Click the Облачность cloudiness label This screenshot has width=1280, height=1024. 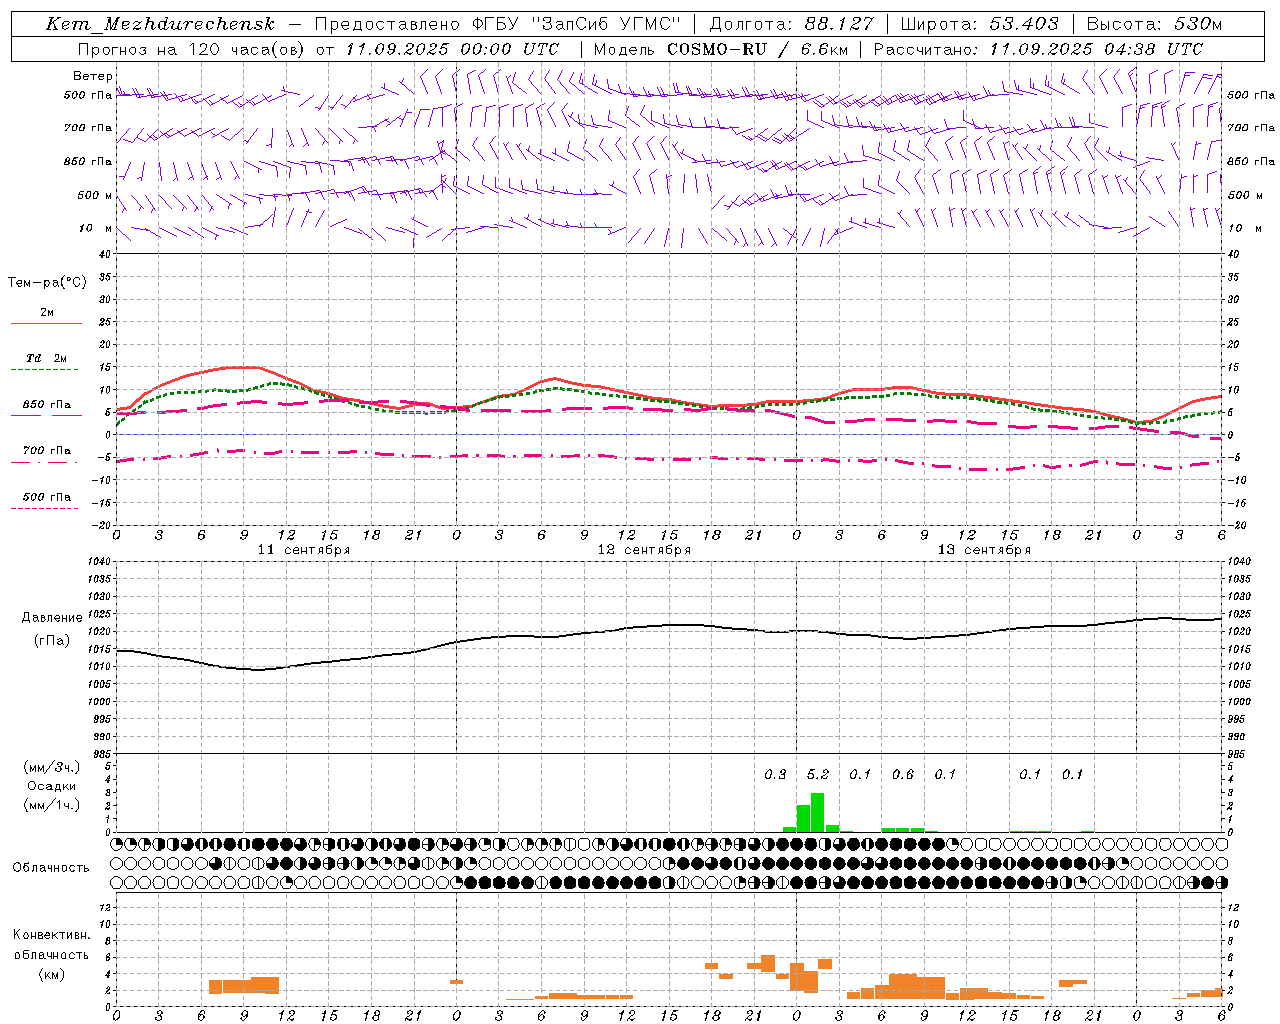51,868
